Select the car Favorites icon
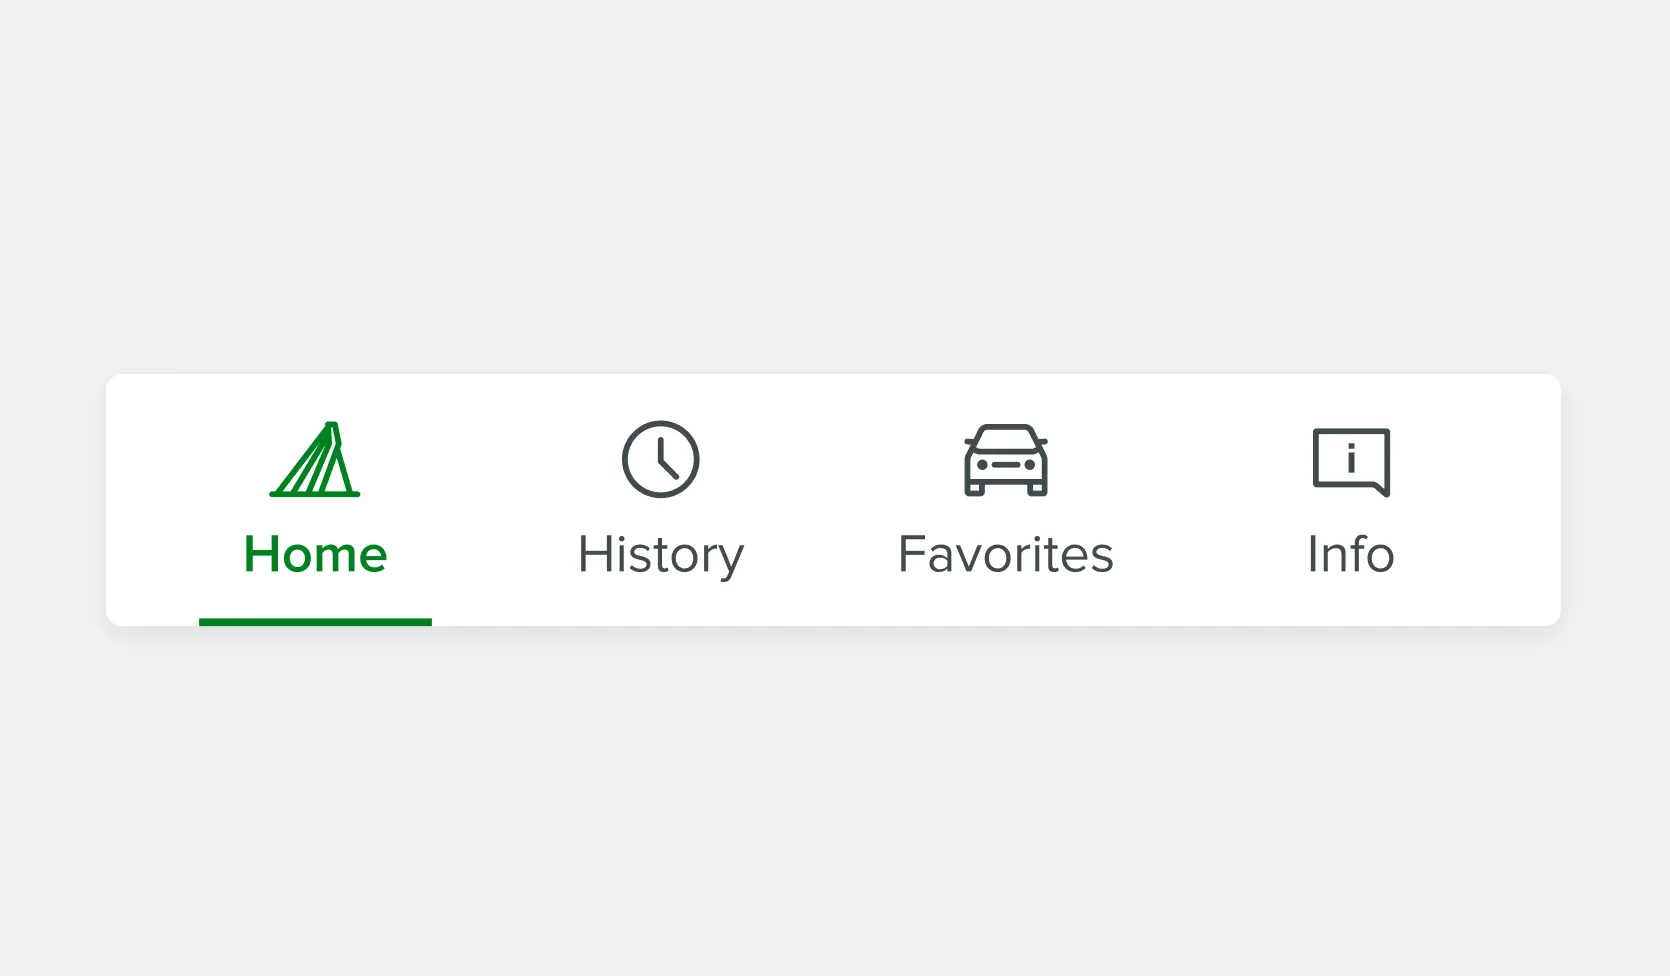This screenshot has width=1670, height=976. pyautogui.click(x=1005, y=461)
